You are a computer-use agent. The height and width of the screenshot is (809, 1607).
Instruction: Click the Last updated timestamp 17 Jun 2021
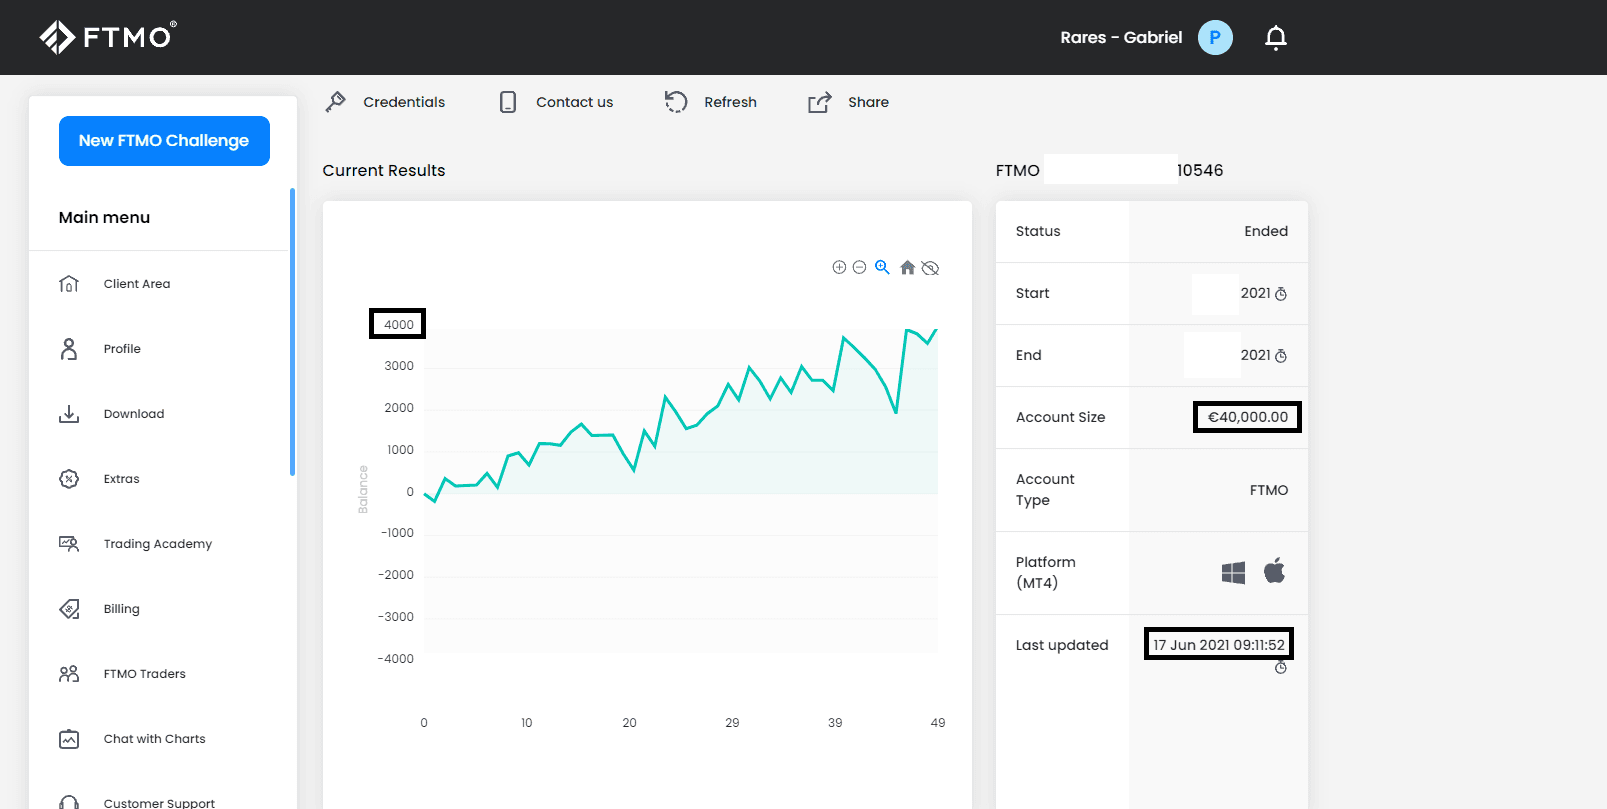(x=1219, y=645)
